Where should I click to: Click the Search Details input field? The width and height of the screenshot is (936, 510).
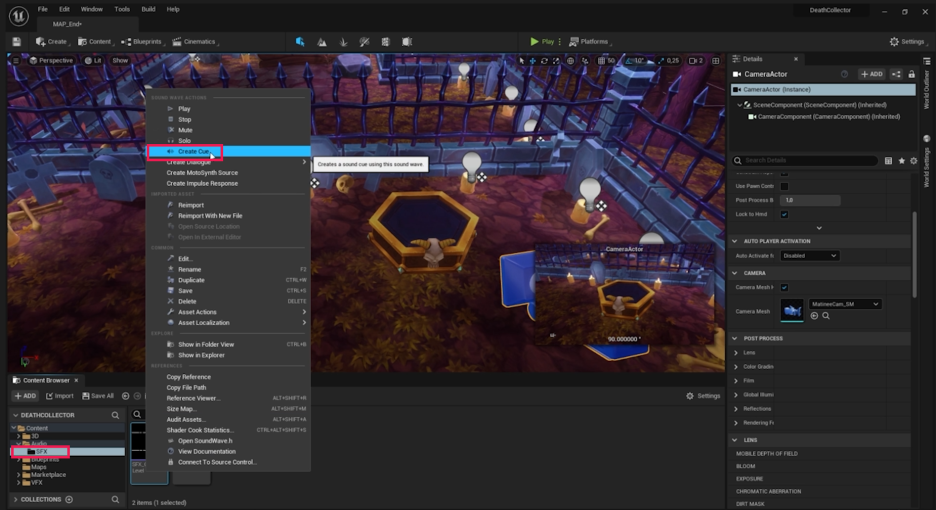pos(805,161)
